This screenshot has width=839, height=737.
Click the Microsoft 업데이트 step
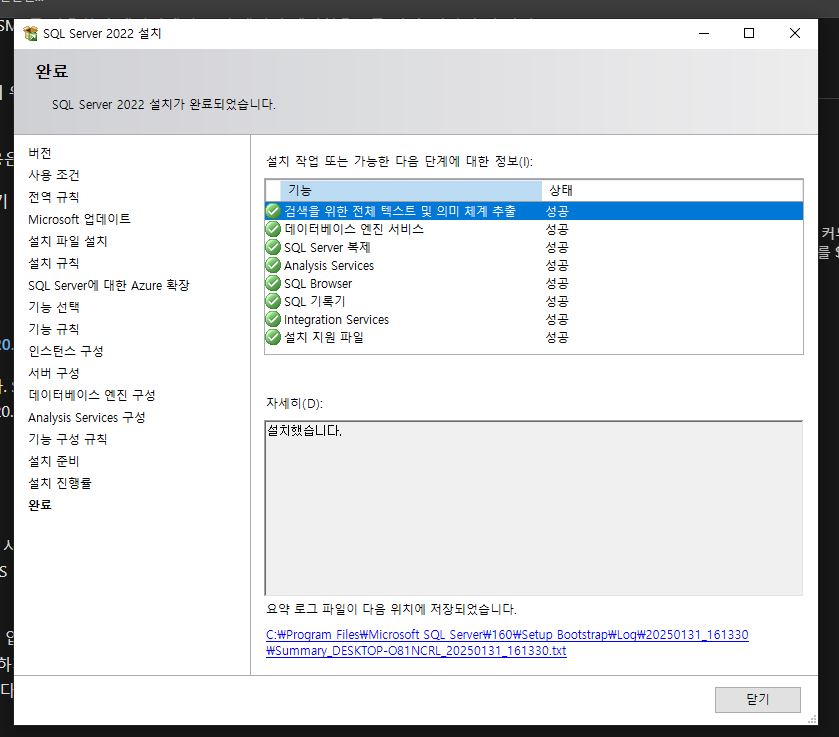[79, 219]
